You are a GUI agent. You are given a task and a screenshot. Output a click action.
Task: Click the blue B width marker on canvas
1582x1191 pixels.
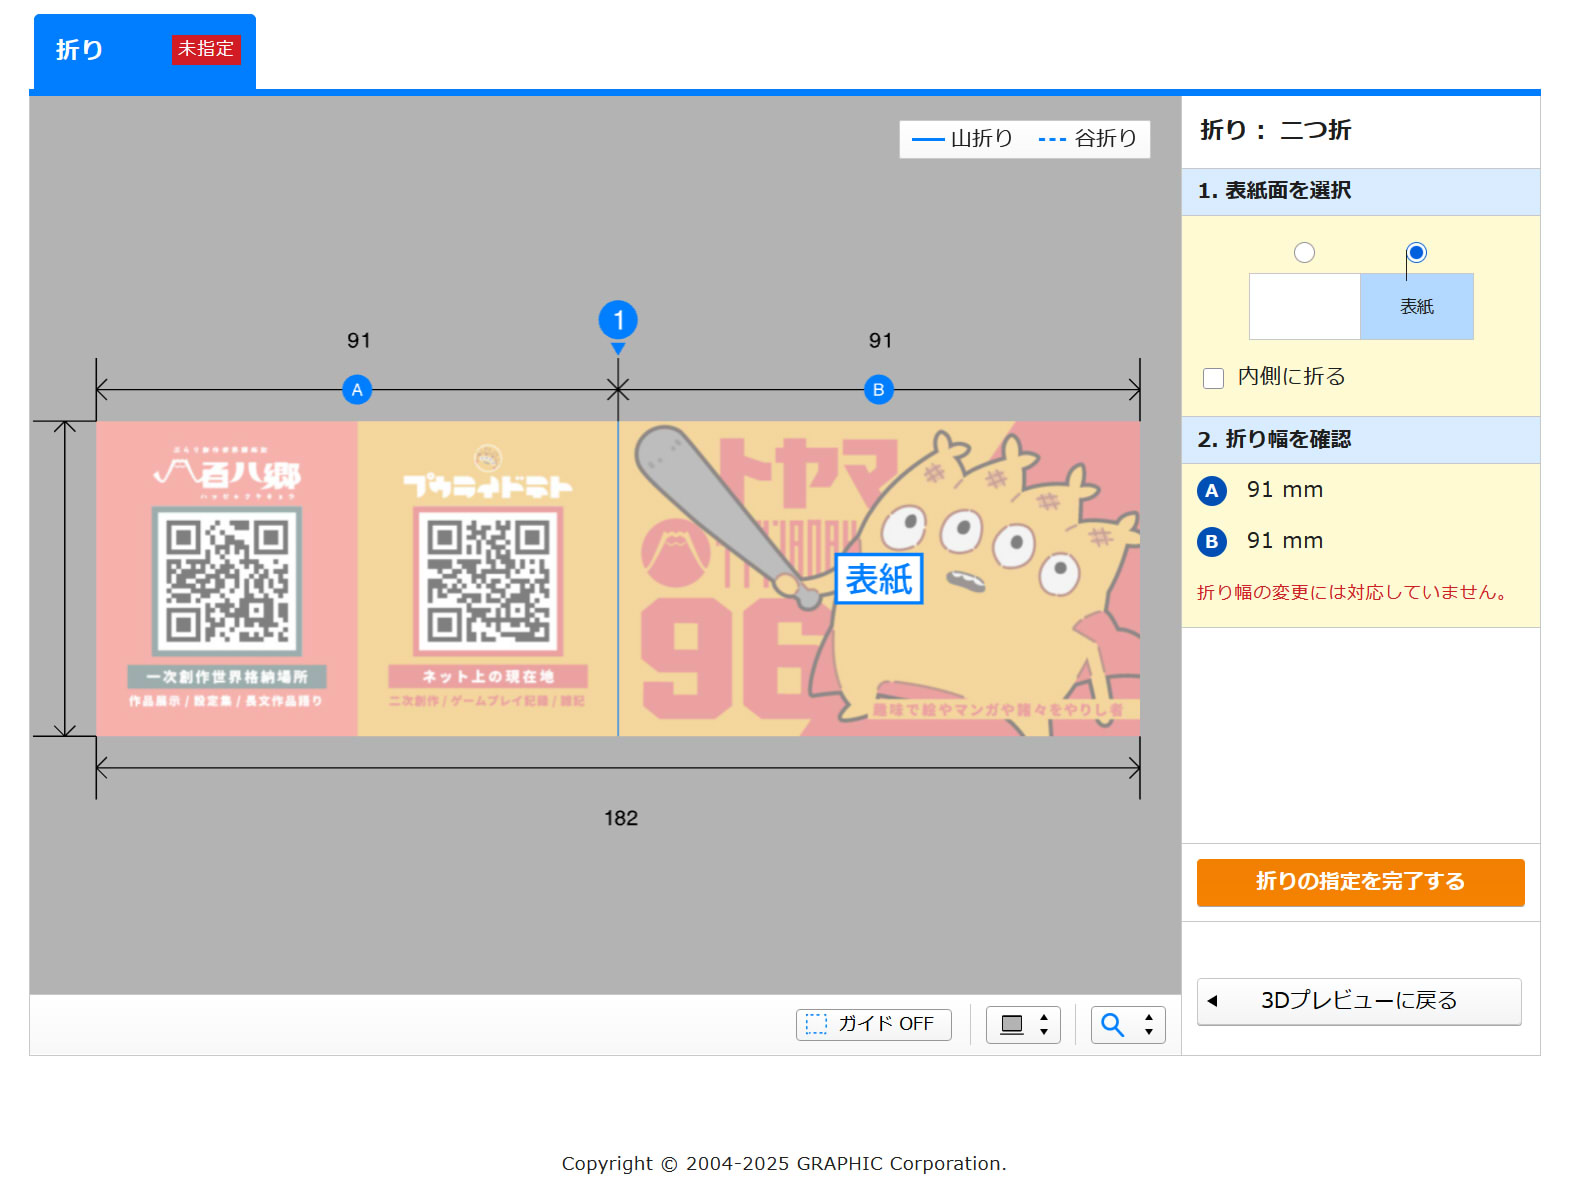pos(878,390)
